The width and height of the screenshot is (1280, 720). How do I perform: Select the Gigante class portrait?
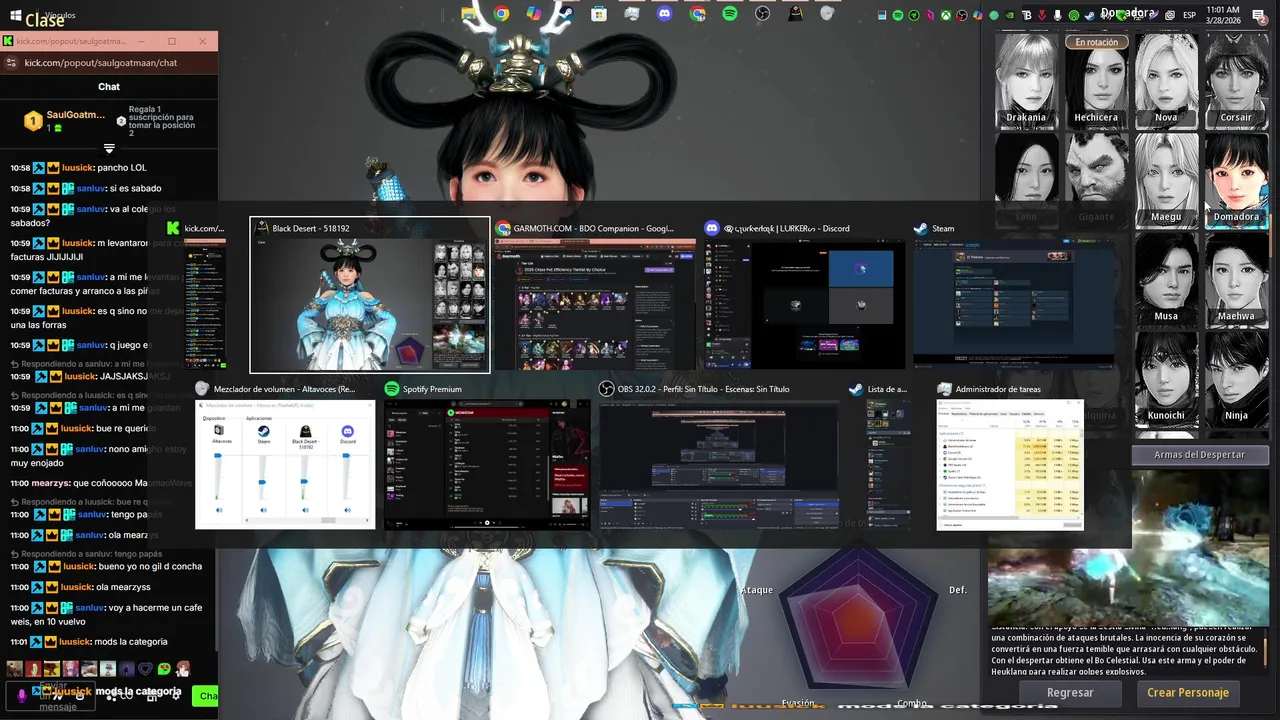pos(1096,180)
